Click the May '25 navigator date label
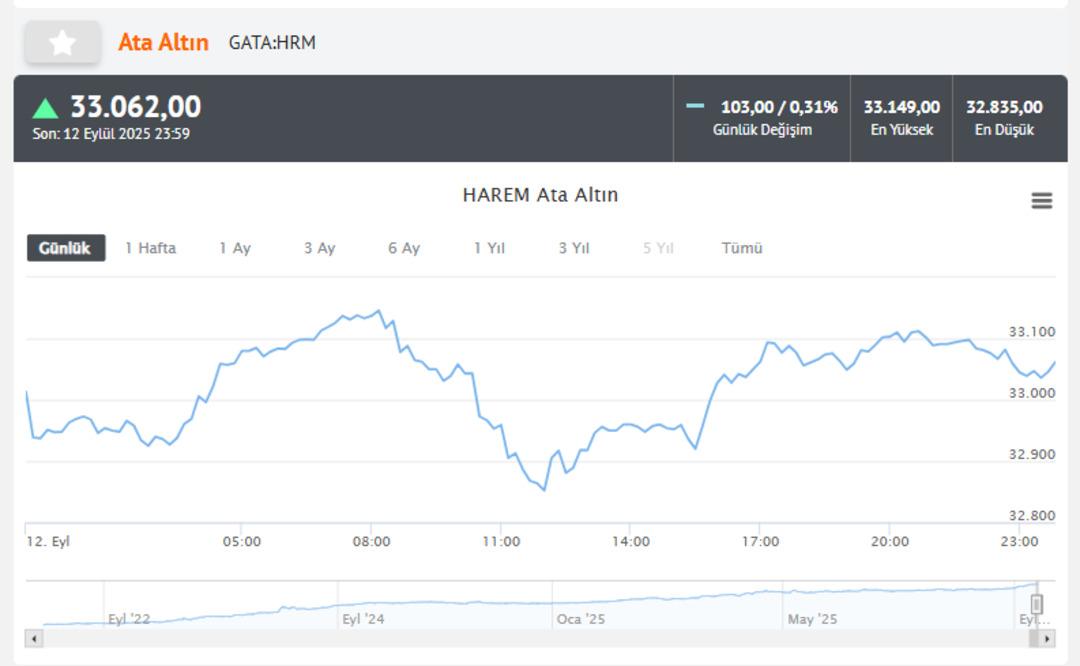The image size is (1080, 666). tap(812, 619)
